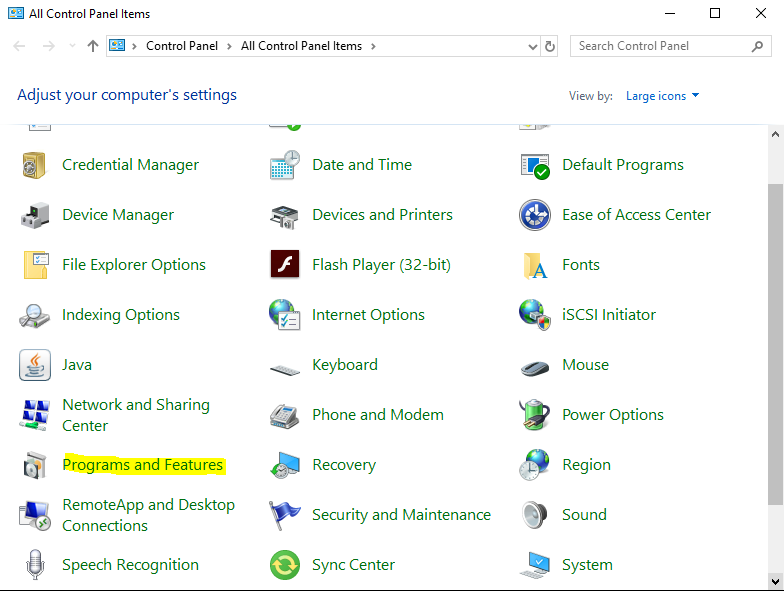Image resolution: width=784 pixels, height=591 pixels.
Task: Refresh the Control Panel view
Action: tap(550, 46)
